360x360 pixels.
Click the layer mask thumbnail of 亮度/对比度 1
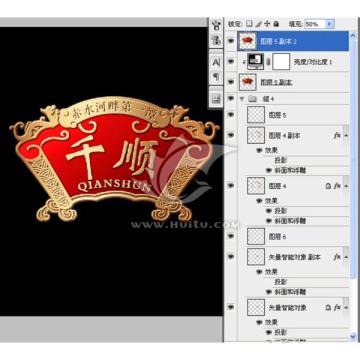(x=281, y=62)
